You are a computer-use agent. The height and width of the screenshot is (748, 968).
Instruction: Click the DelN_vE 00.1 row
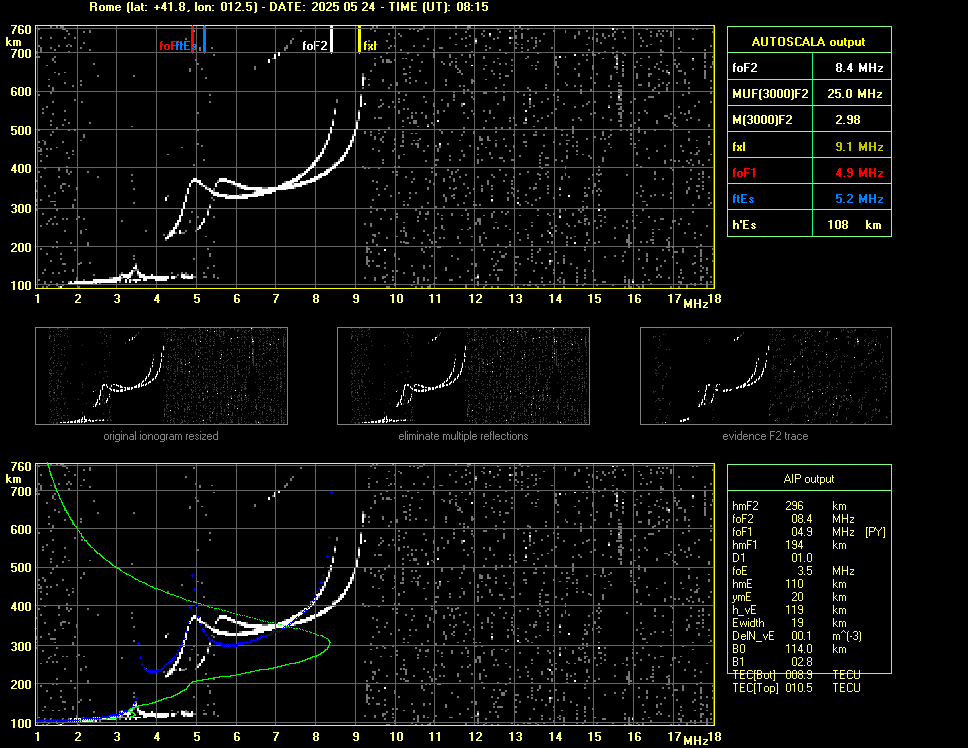coord(797,636)
